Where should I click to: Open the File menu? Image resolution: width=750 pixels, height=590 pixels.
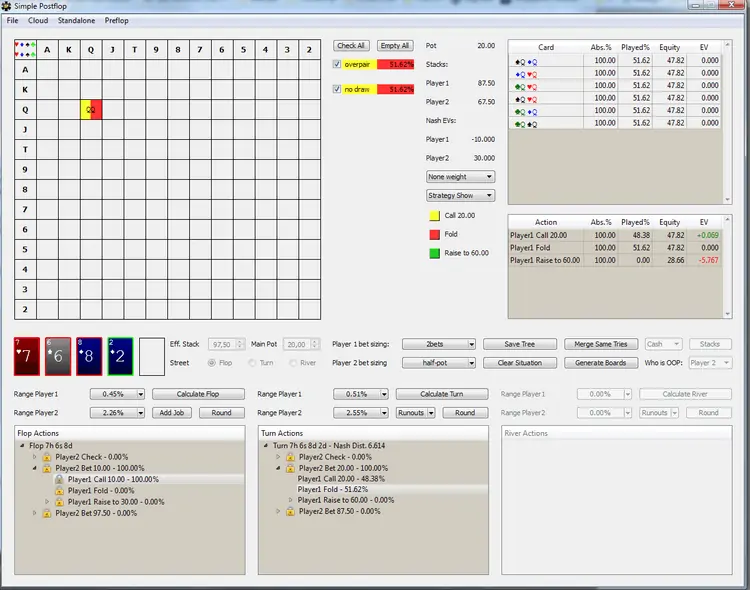12,21
